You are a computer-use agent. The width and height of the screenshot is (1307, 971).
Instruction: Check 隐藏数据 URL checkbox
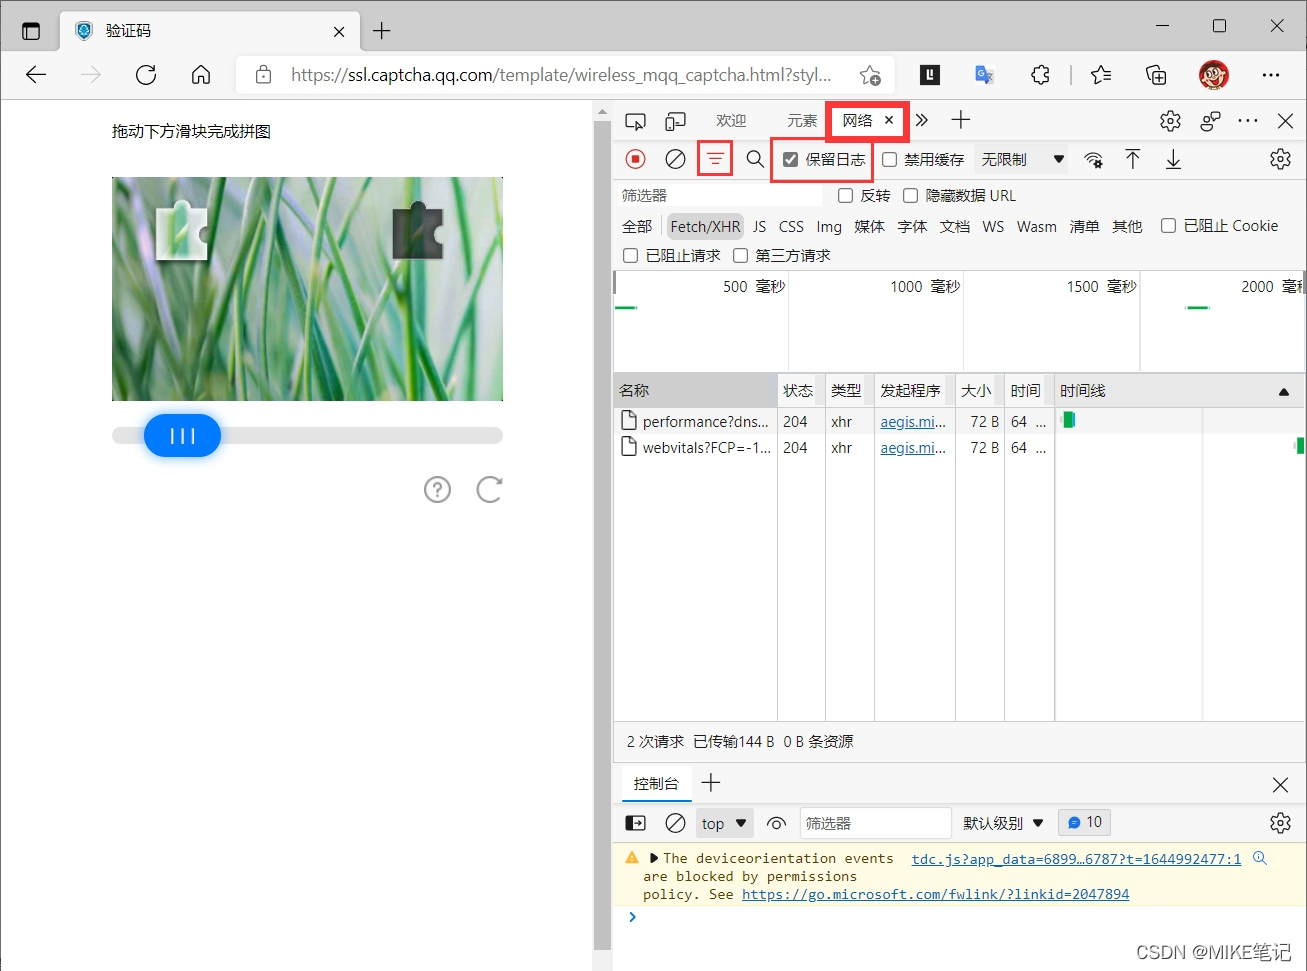point(911,196)
